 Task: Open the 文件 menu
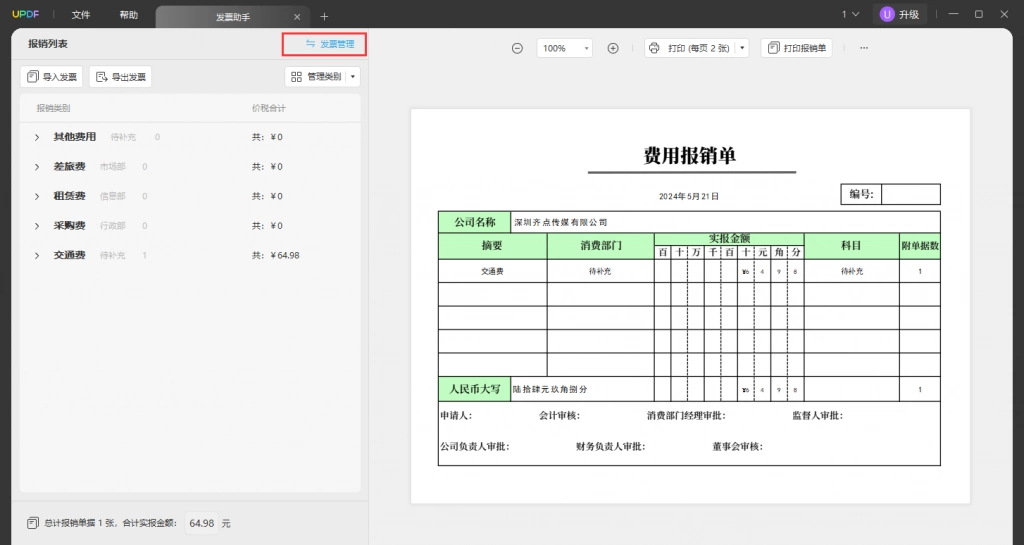(81, 14)
